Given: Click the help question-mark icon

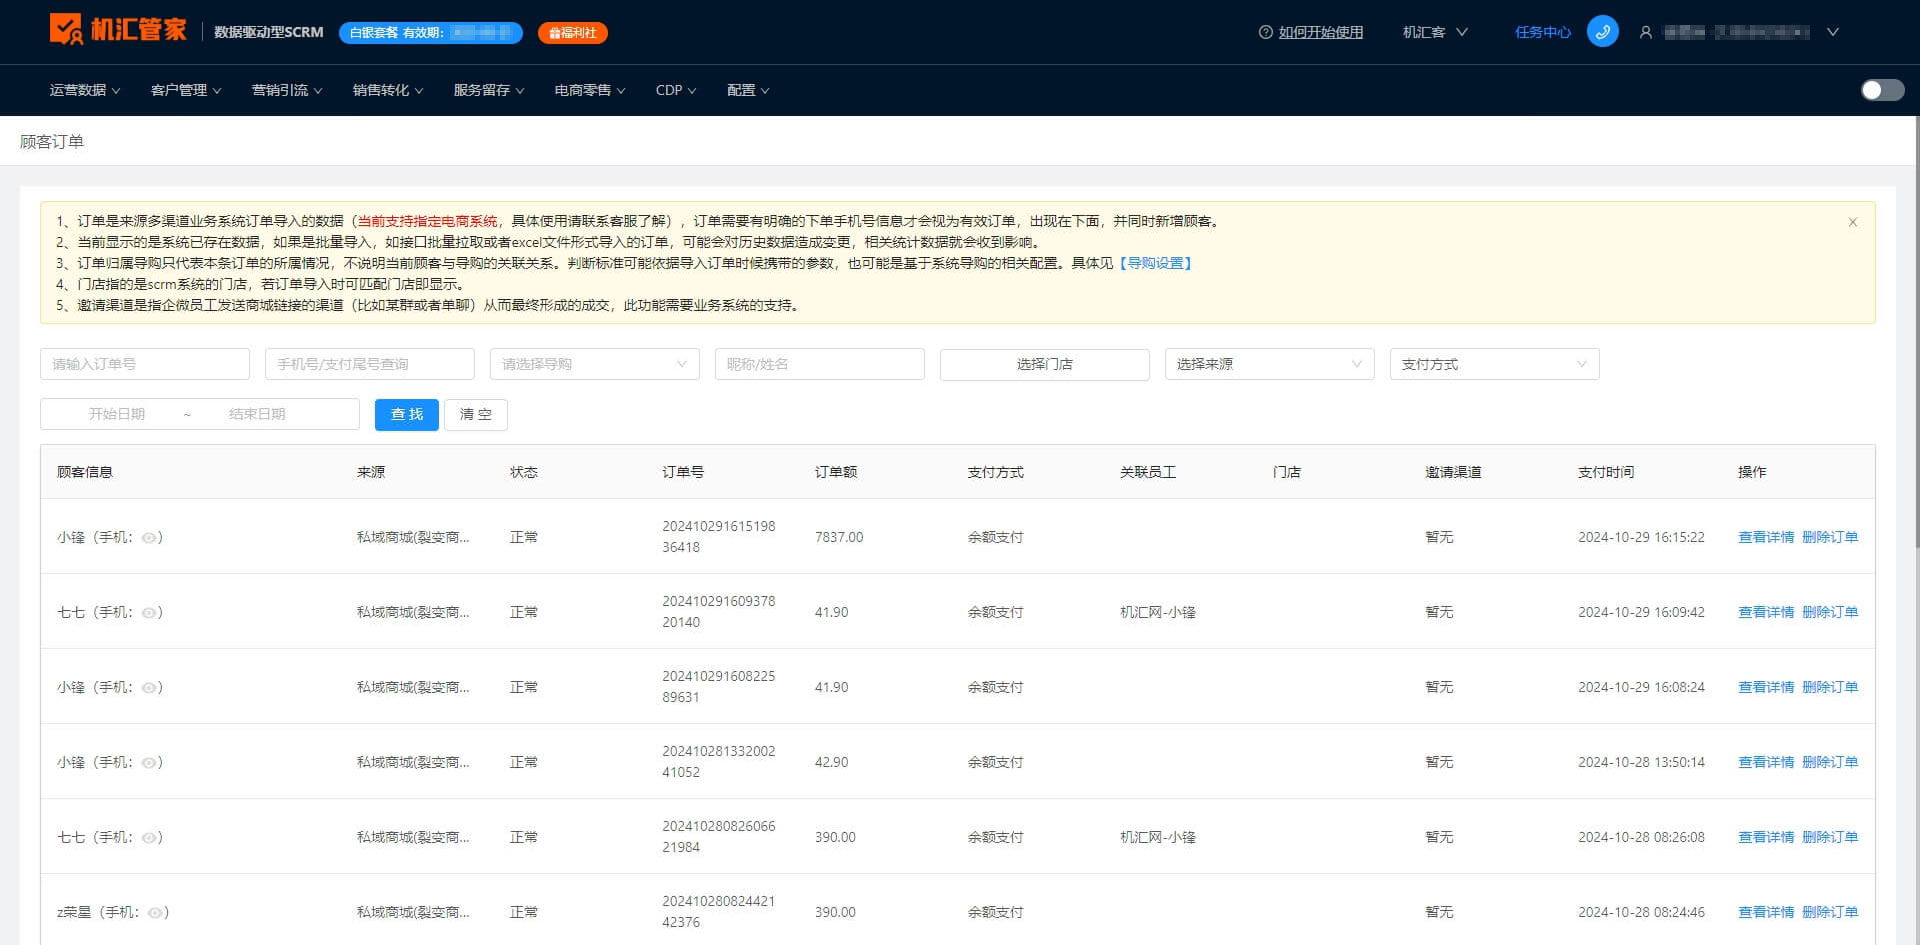Looking at the screenshot, I should (x=1265, y=32).
